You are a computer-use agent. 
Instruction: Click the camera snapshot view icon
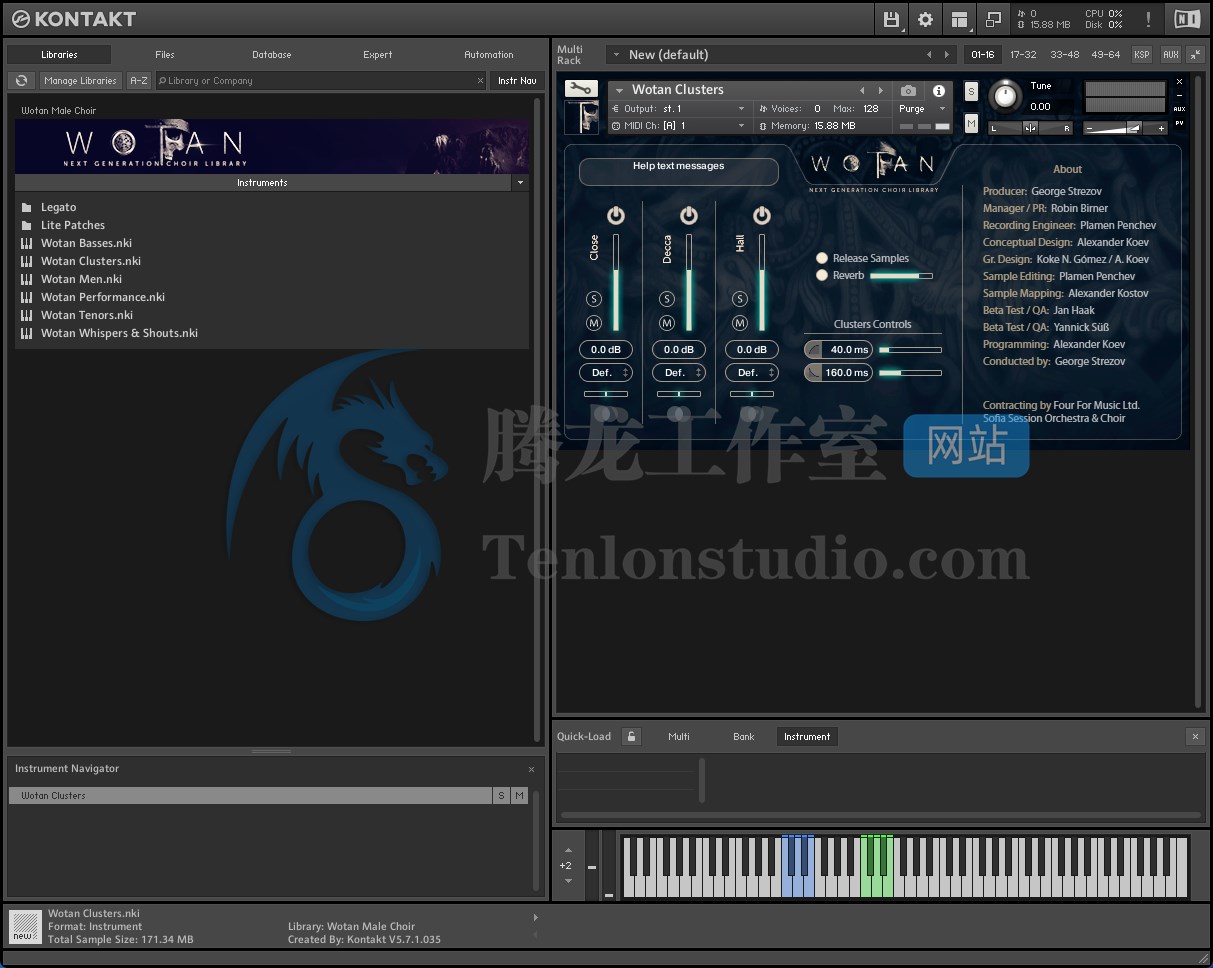tap(908, 90)
